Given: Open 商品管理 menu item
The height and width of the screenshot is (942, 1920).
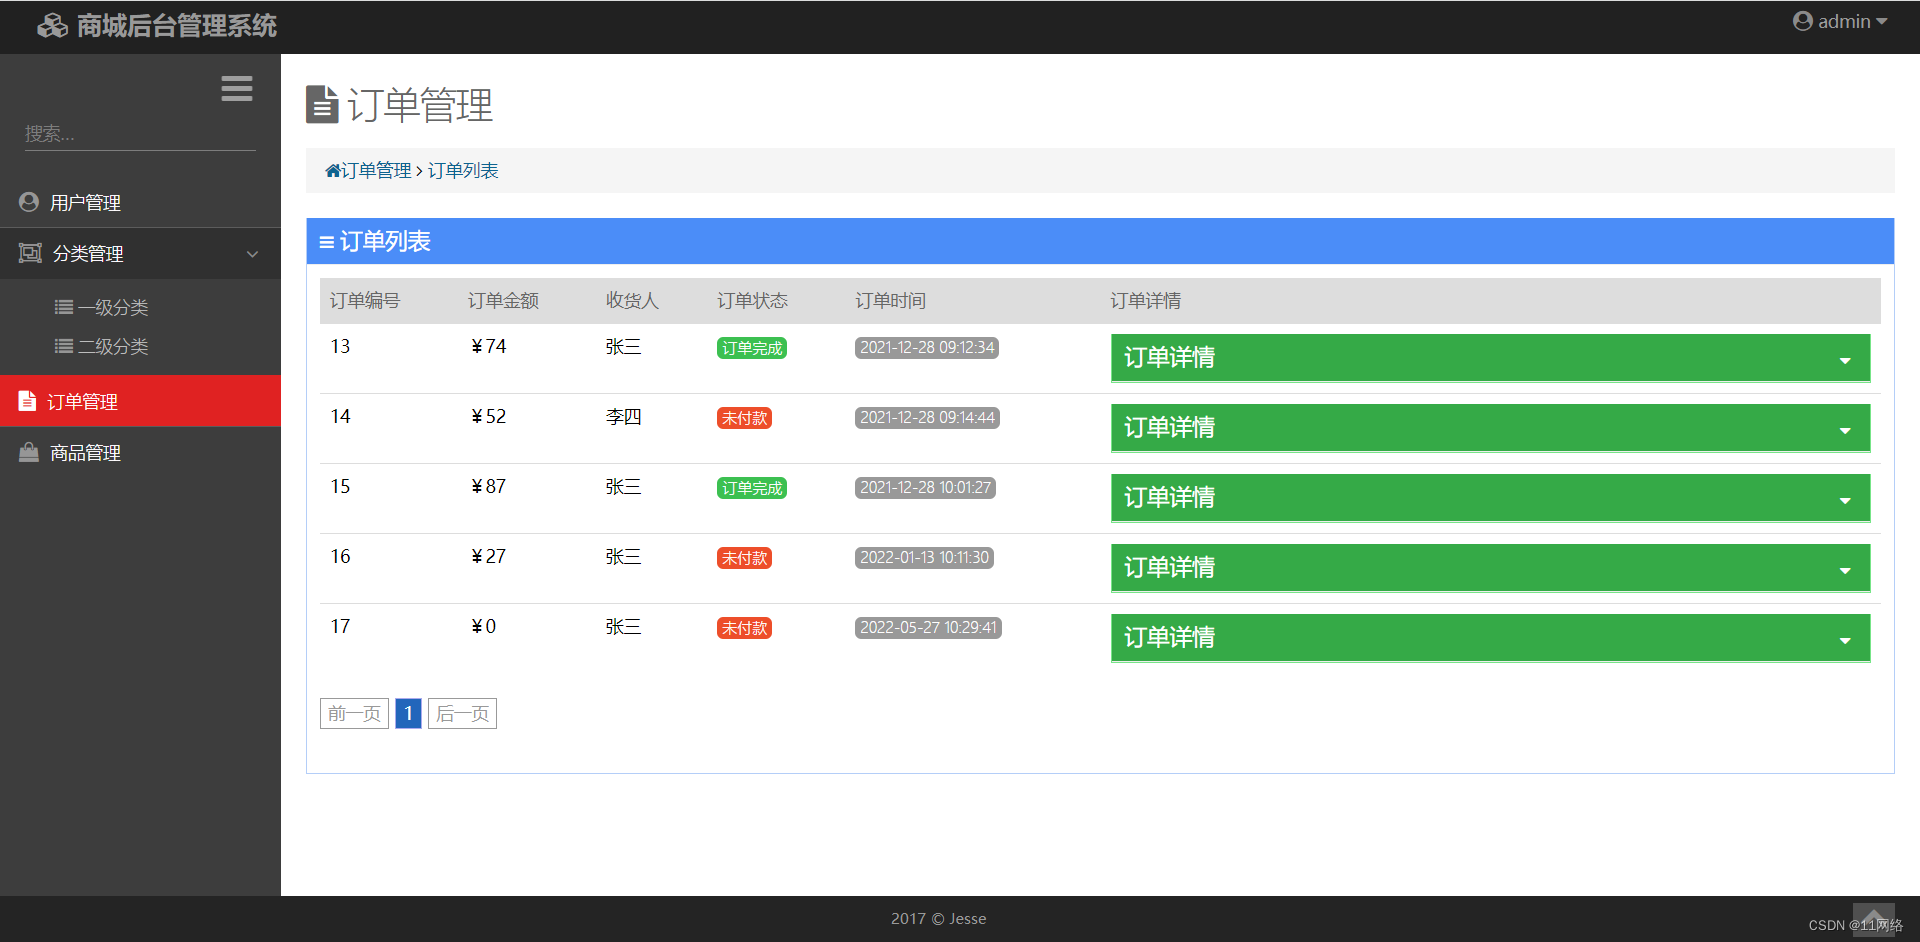Looking at the screenshot, I should [140, 452].
